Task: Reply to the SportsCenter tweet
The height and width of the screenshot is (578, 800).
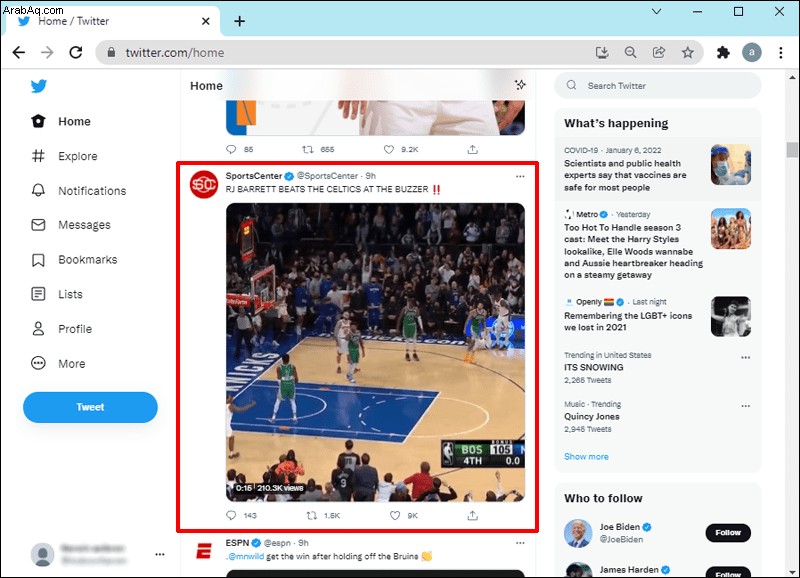Action: [231, 515]
